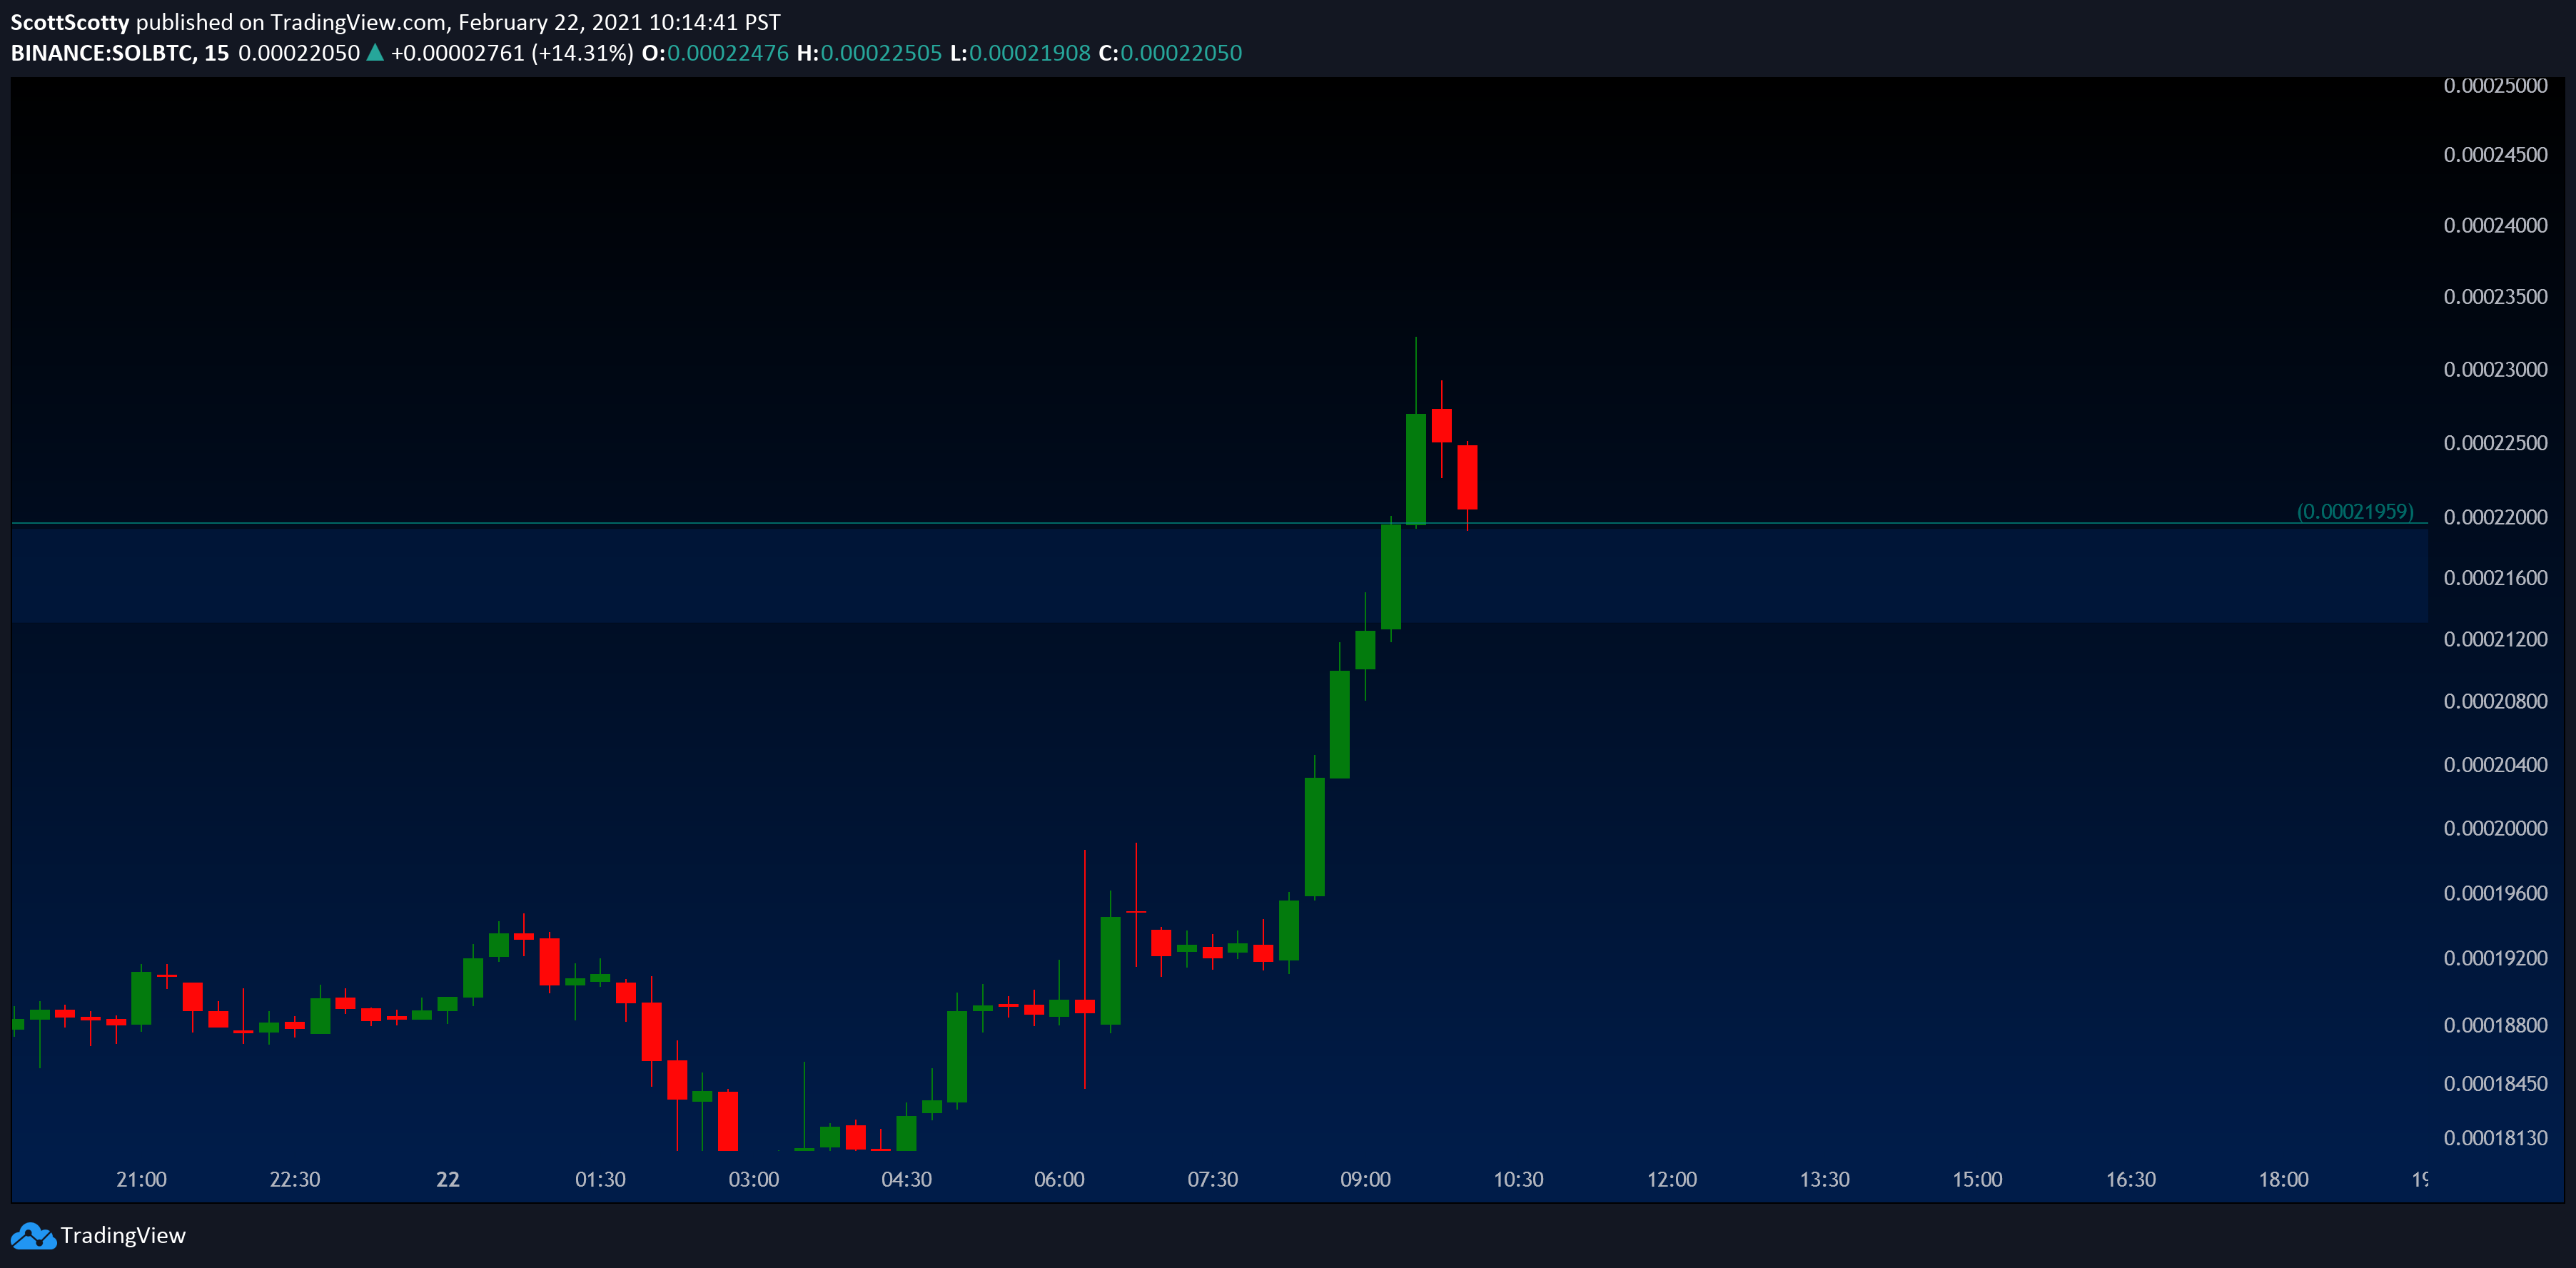Click the 09:00 time axis label
This screenshot has height=1268, width=2576.
(x=1365, y=1179)
